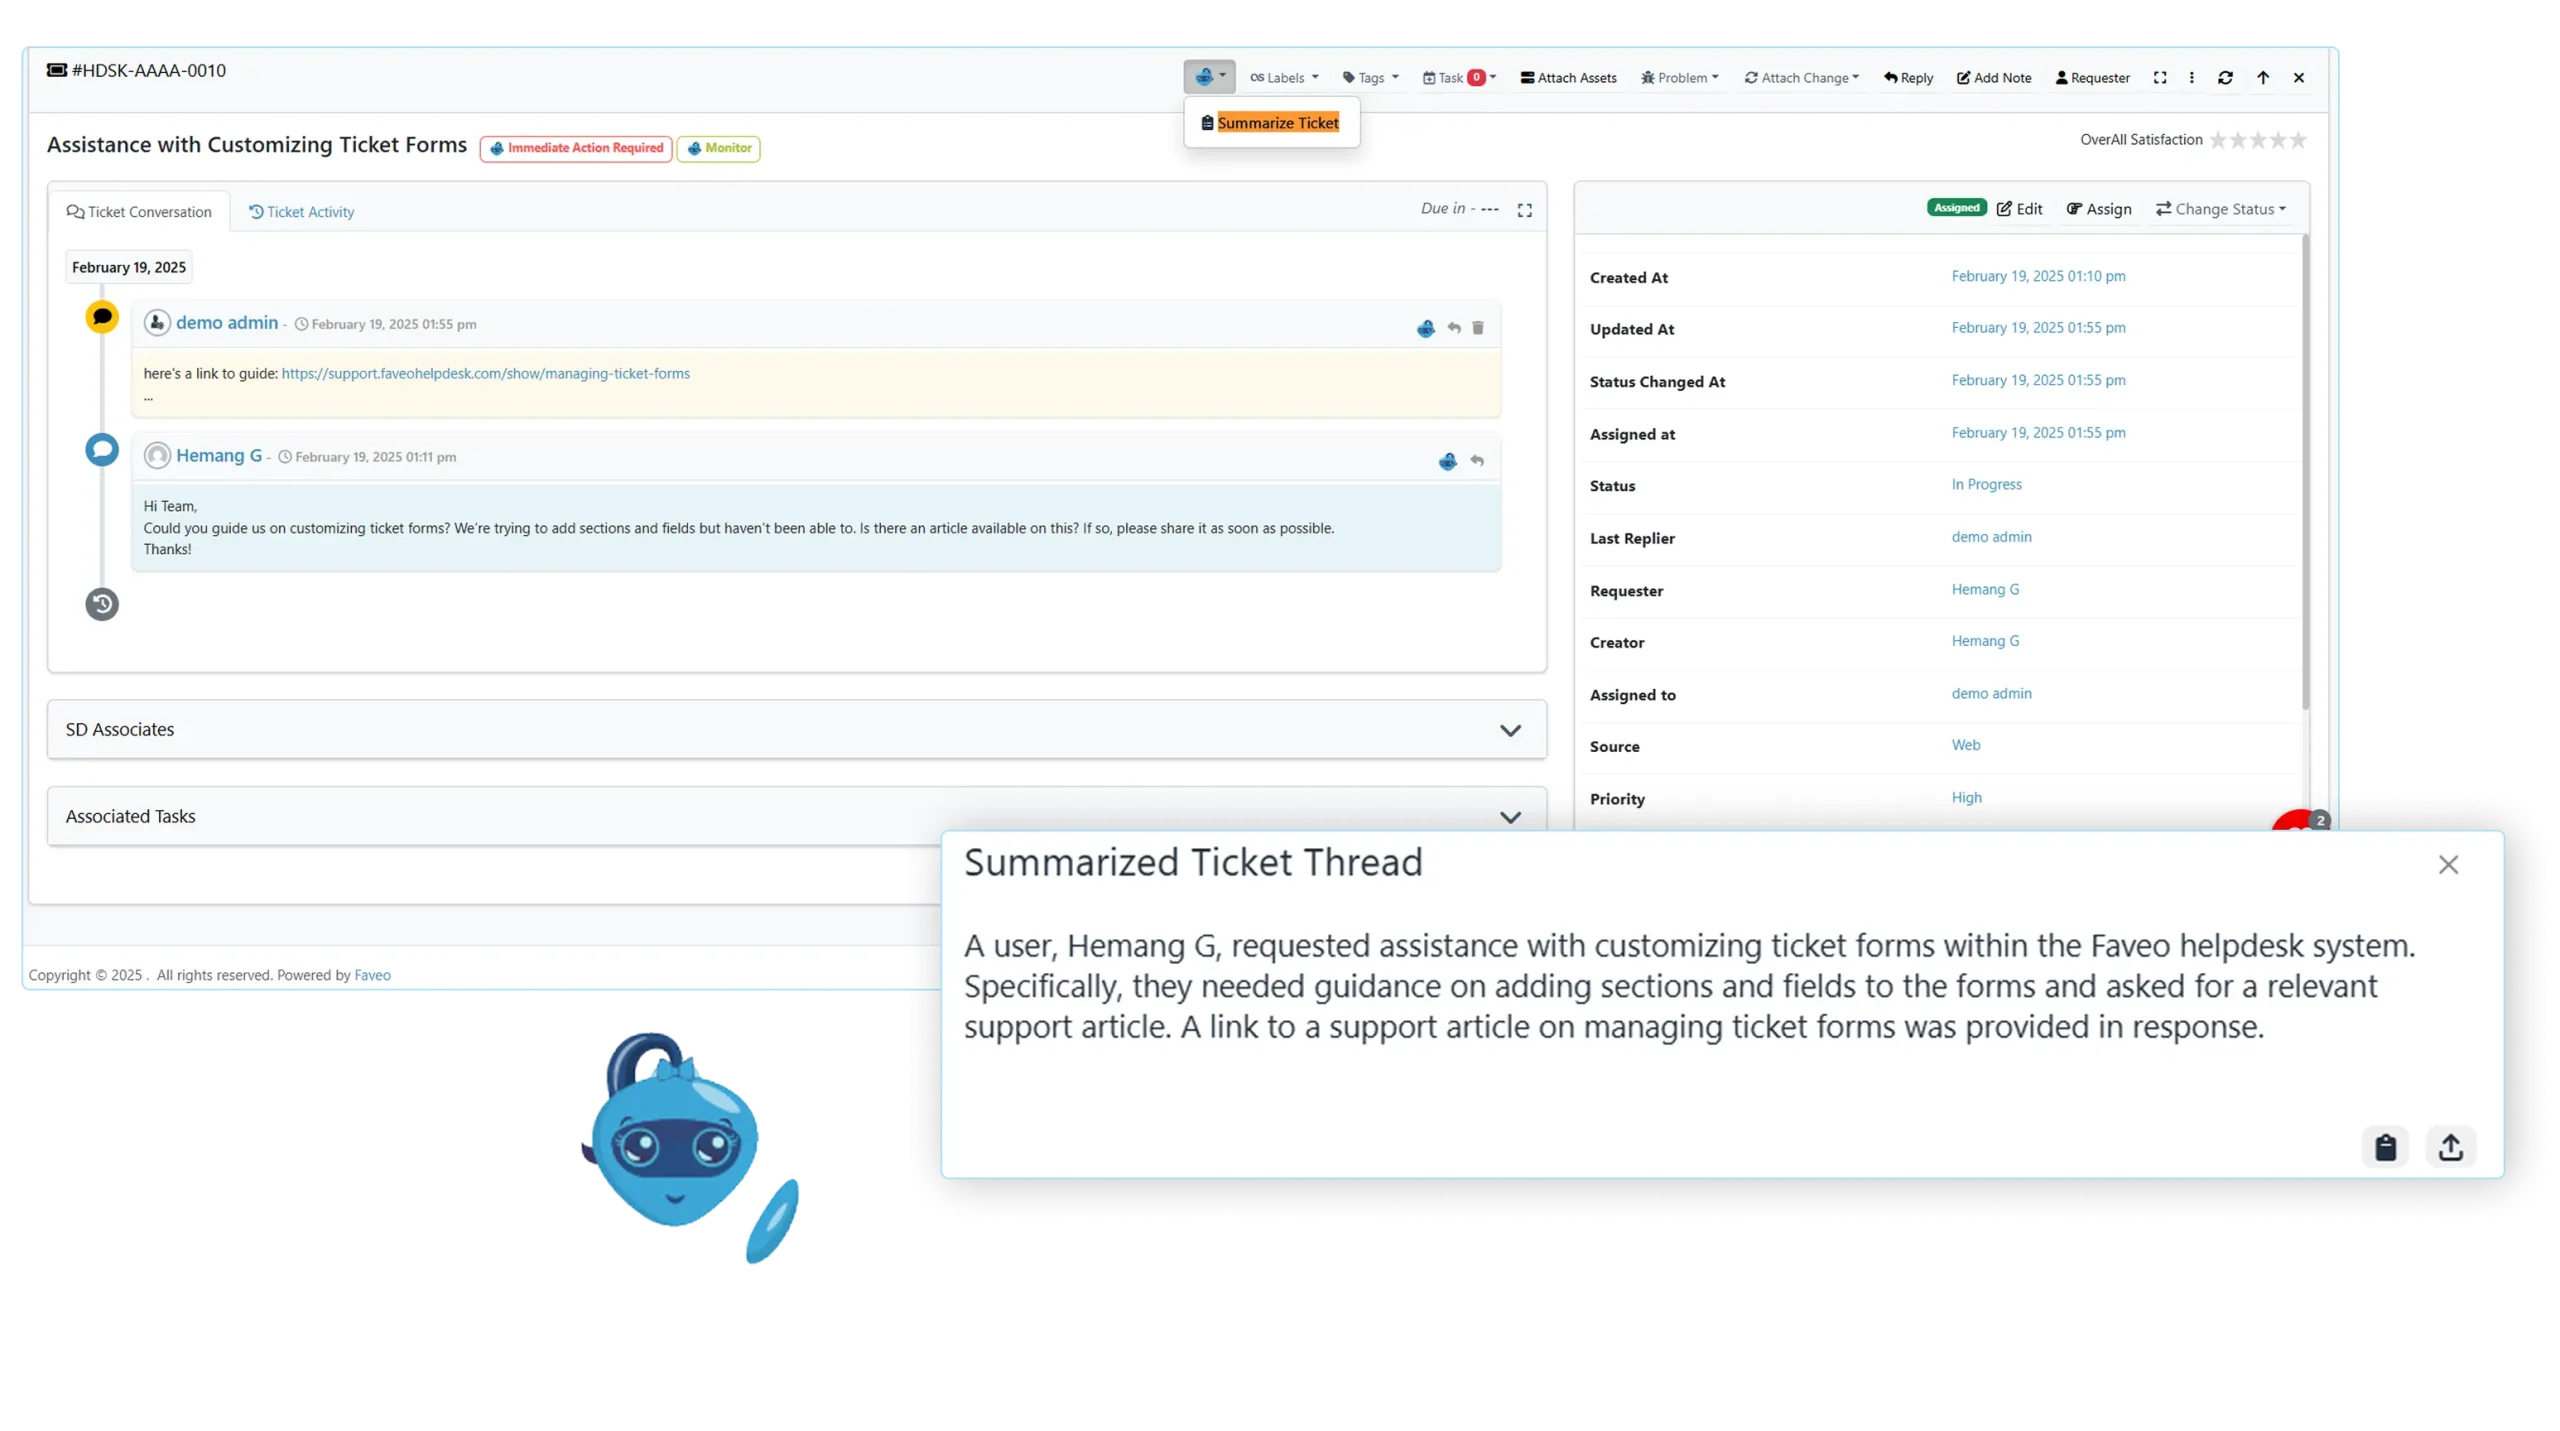Click the copy-to-clipboard icon in summary popup
The image size is (2560, 1431).
tap(2385, 1147)
